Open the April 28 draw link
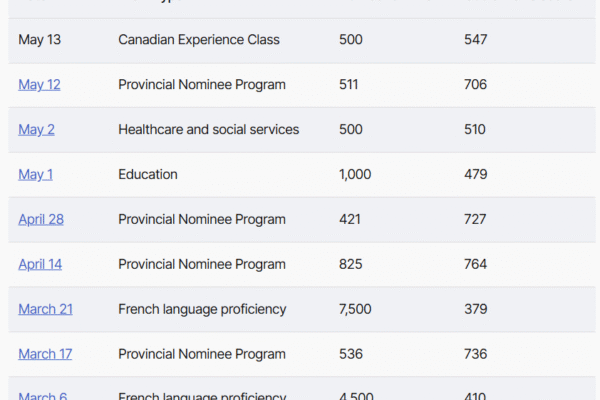600x400 pixels. tap(41, 219)
